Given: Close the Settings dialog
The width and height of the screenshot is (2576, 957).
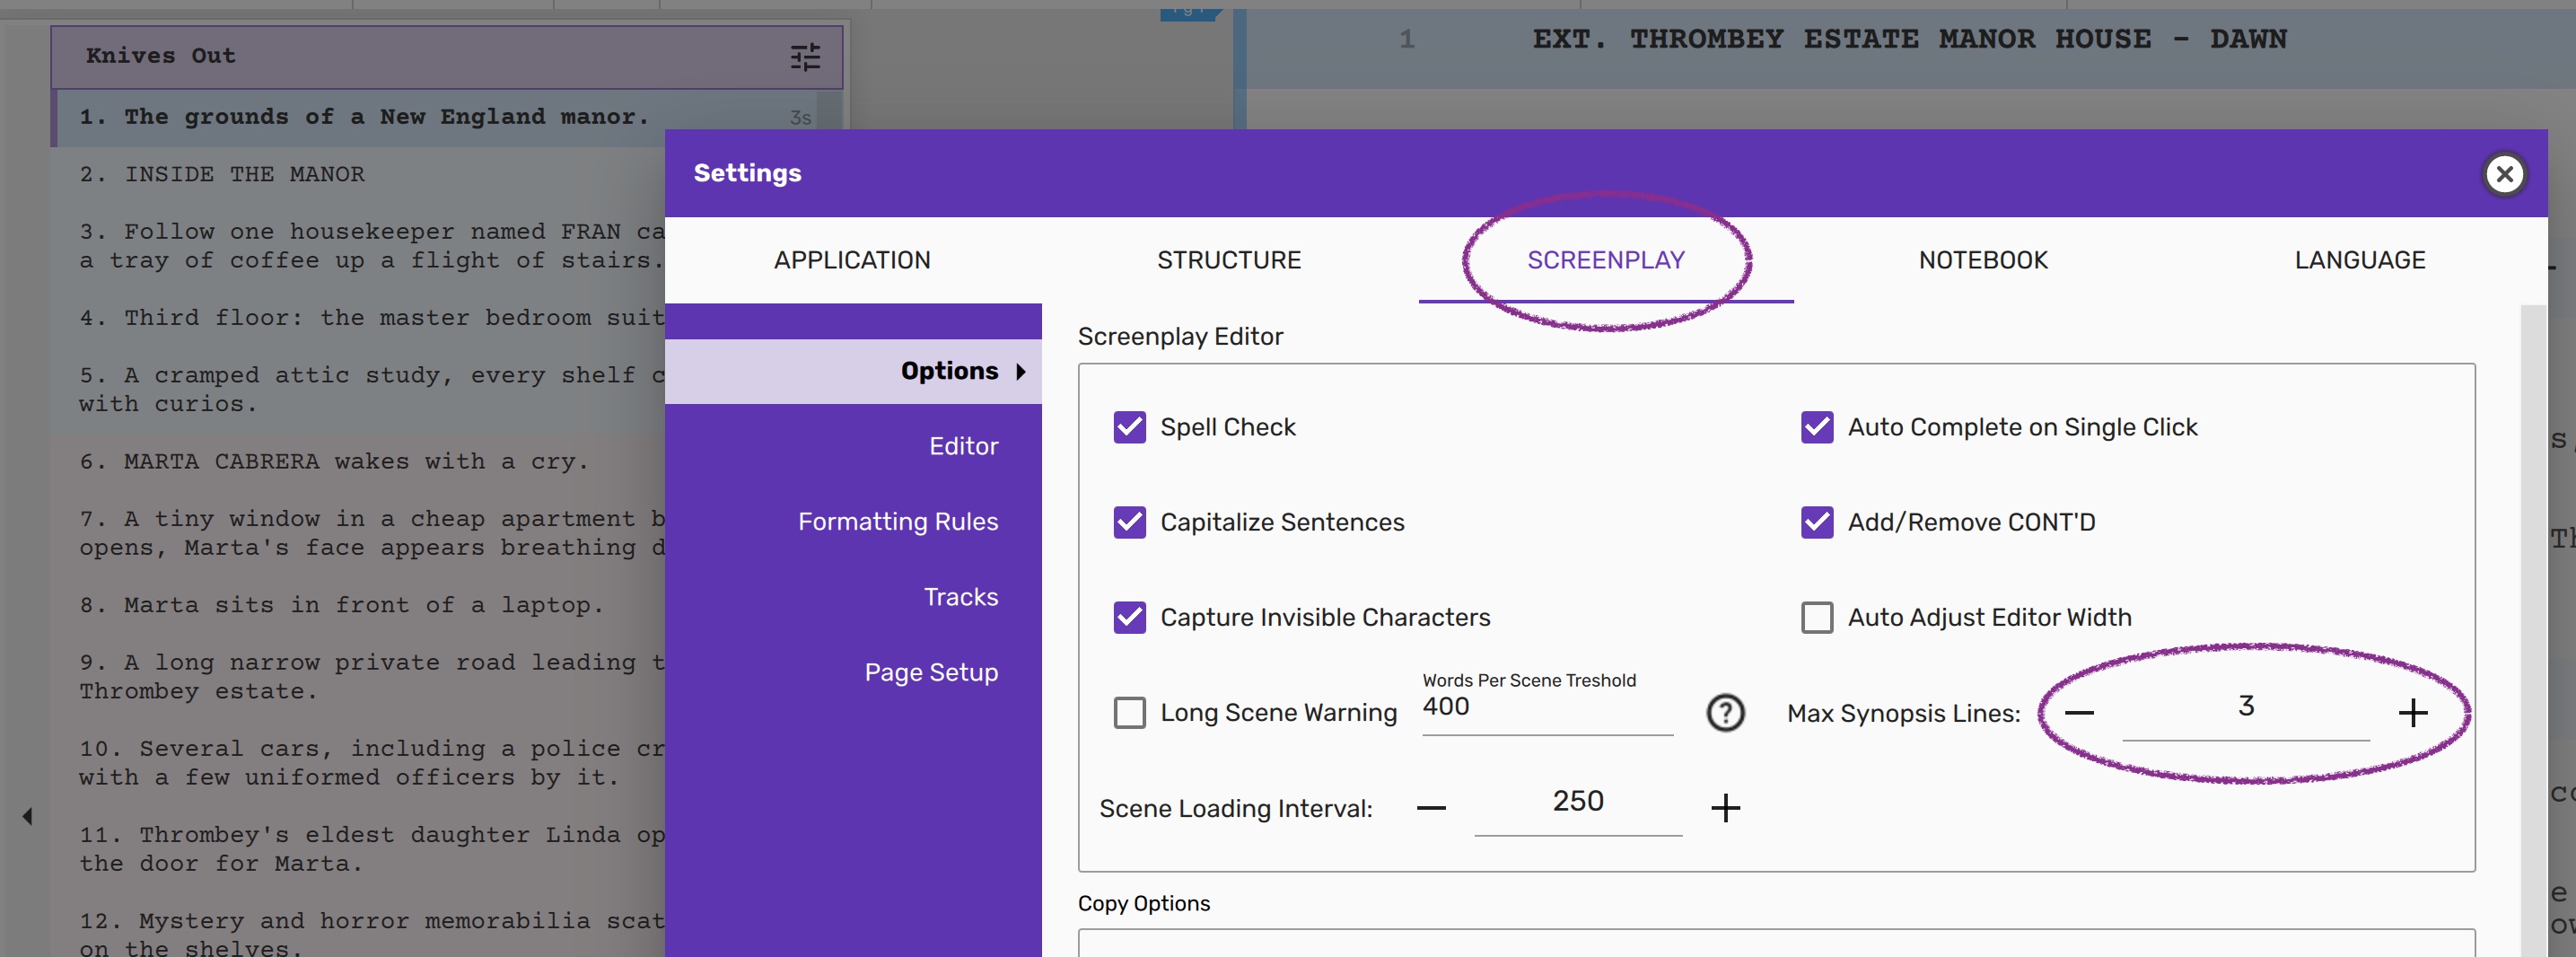Looking at the screenshot, I should pos(2503,174).
